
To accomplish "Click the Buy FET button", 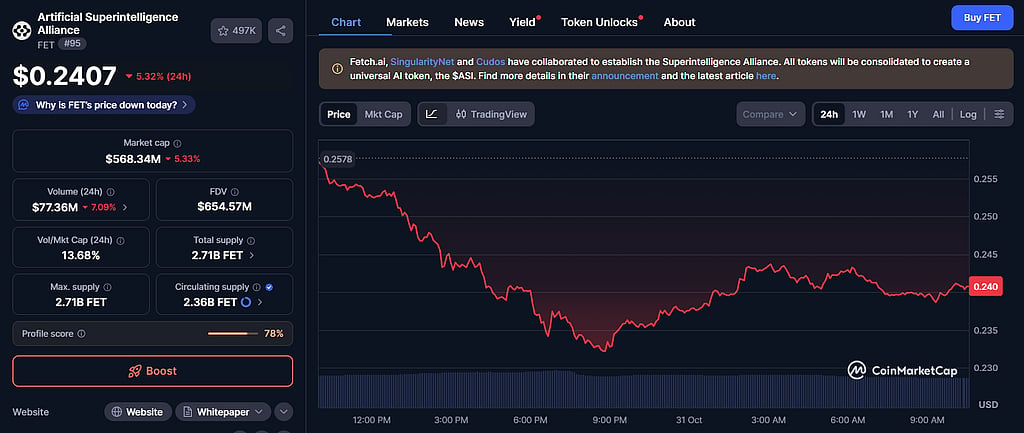I will [982, 18].
